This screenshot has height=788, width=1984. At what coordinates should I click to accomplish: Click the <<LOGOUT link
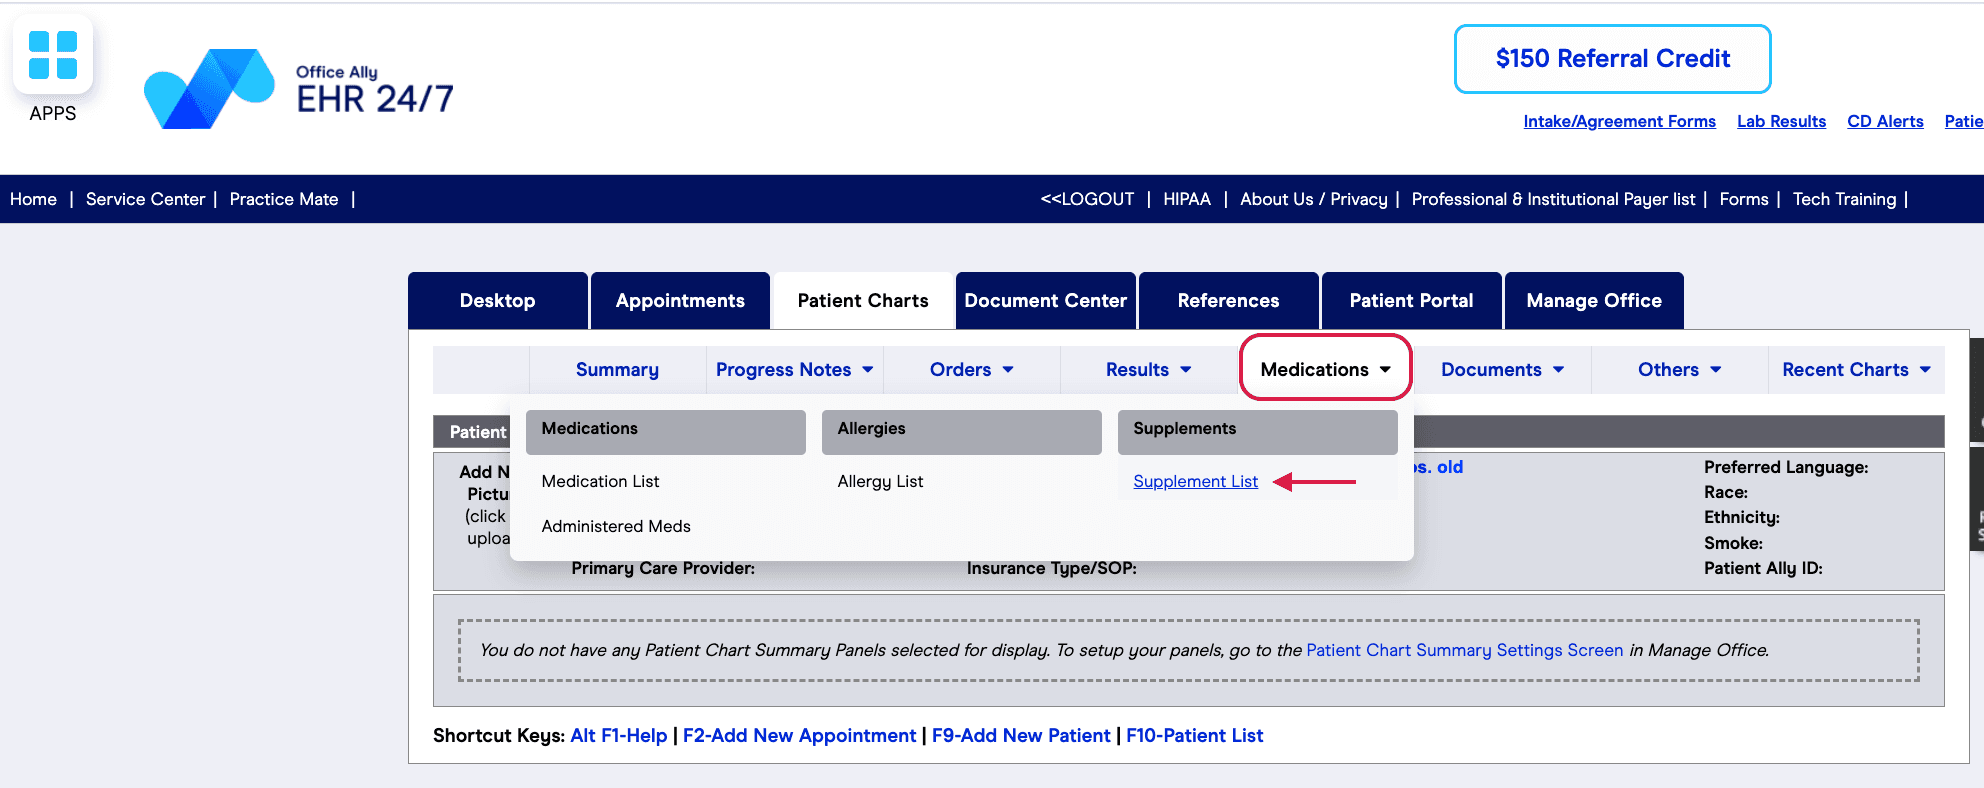coord(1087,199)
